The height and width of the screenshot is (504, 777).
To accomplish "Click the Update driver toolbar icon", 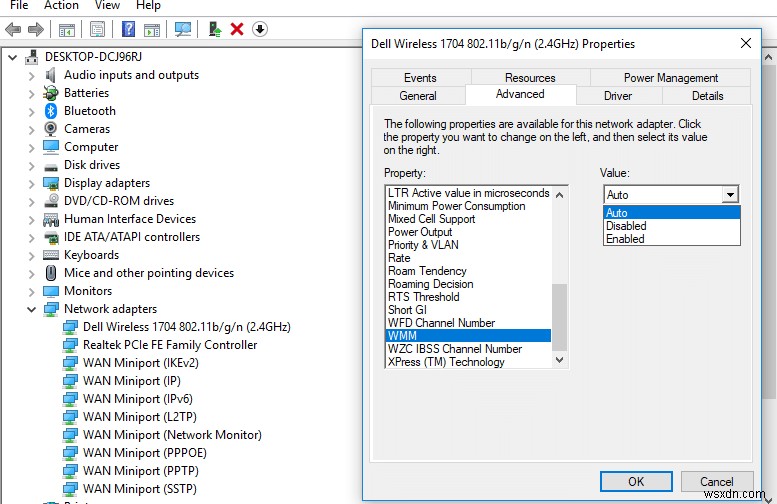I will [x=215, y=29].
